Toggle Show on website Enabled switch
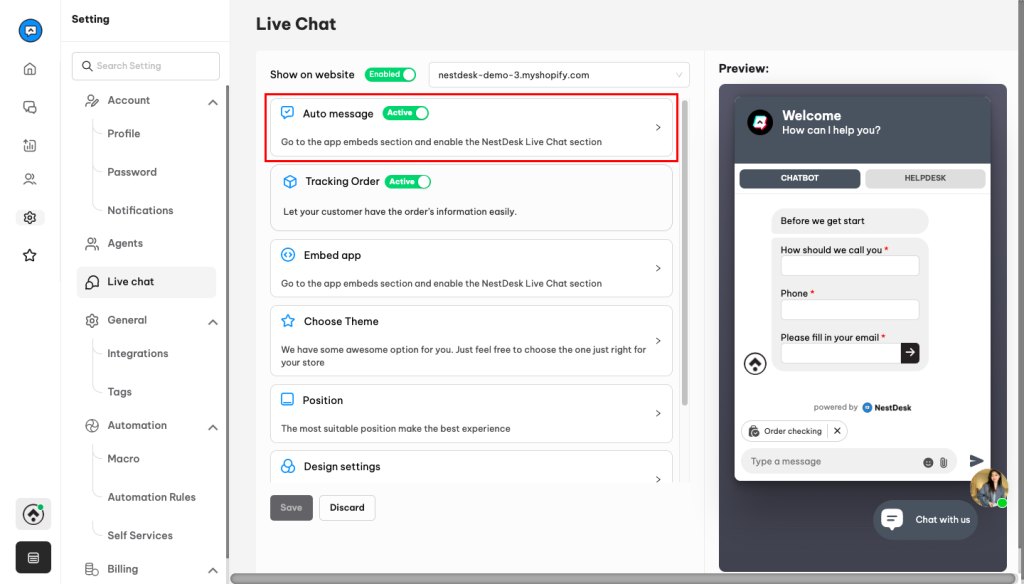 (x=391, y=74)
